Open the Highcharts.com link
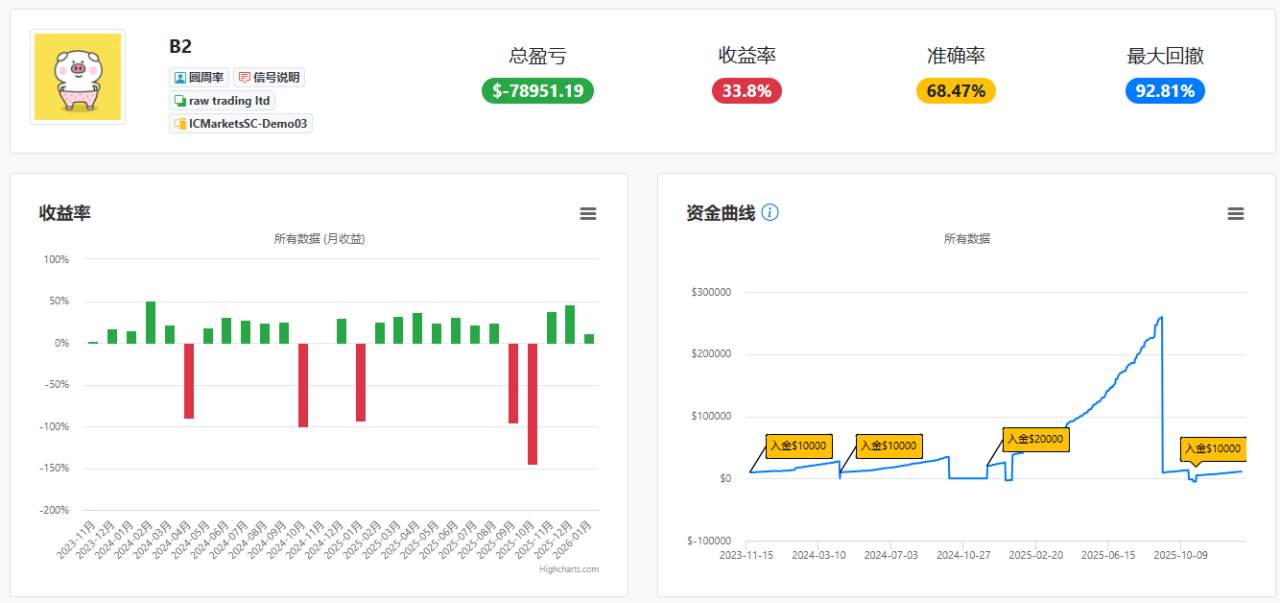The height and width of the screenshot is (603, 1280). 568,569
